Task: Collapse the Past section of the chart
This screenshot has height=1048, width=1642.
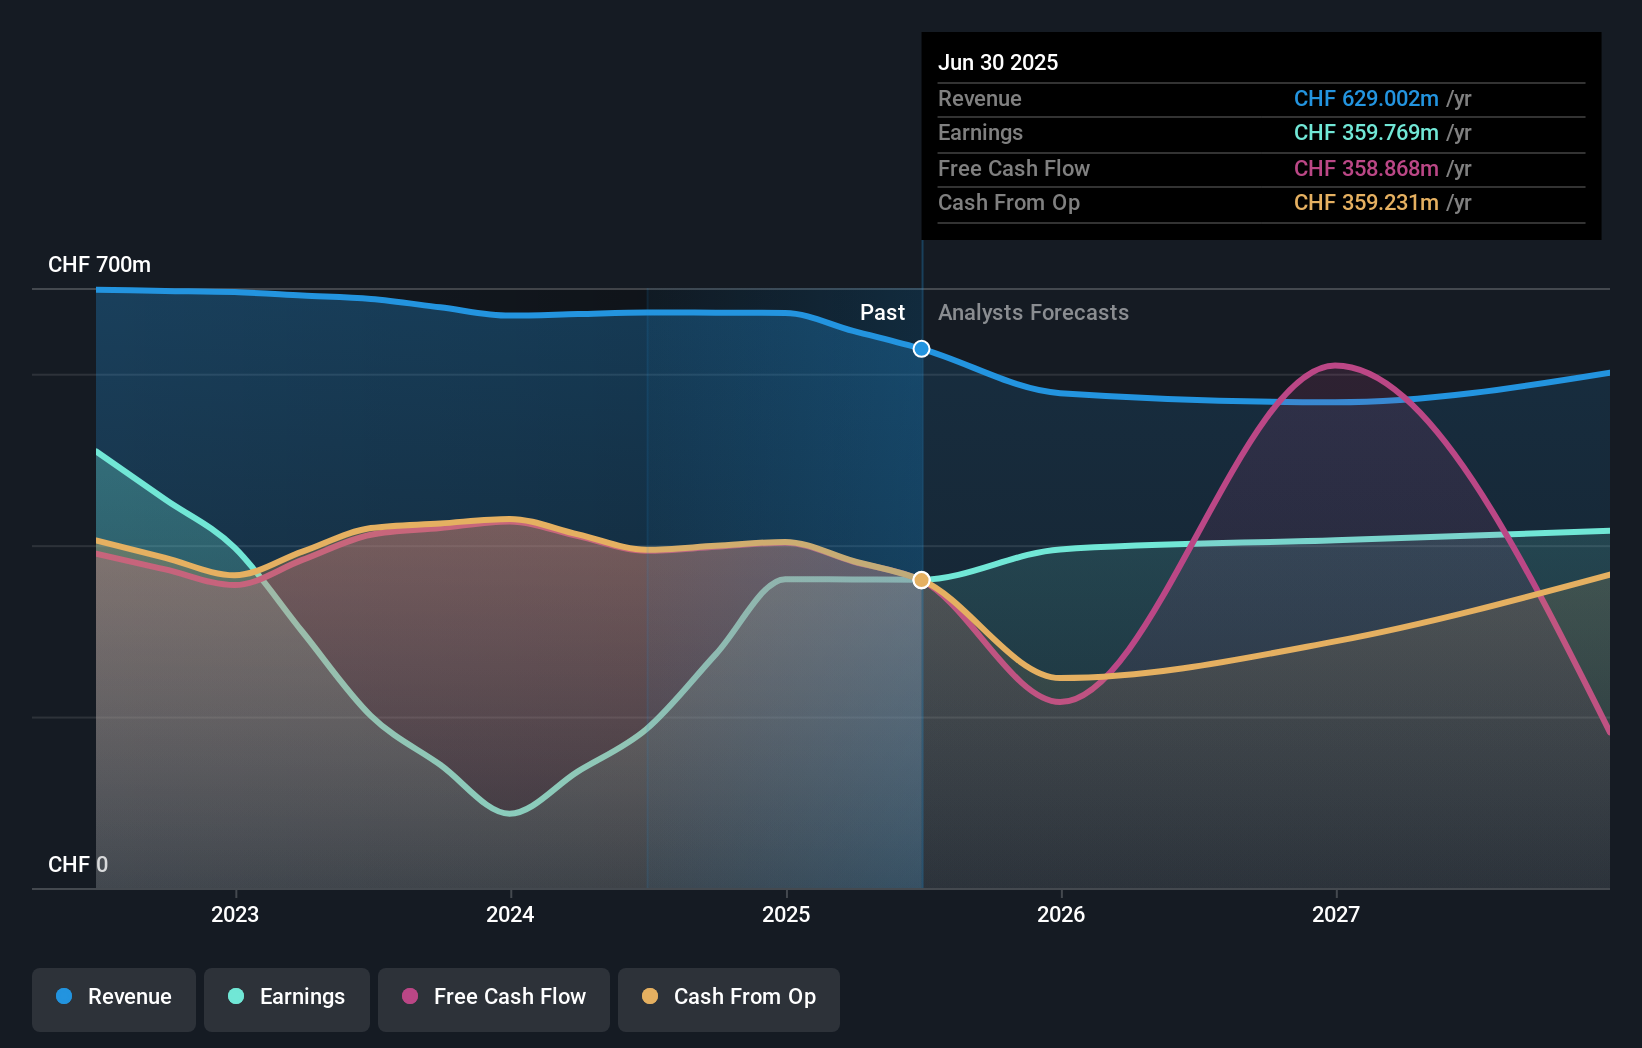Action: pyautogui.click(x=882, y=312)
